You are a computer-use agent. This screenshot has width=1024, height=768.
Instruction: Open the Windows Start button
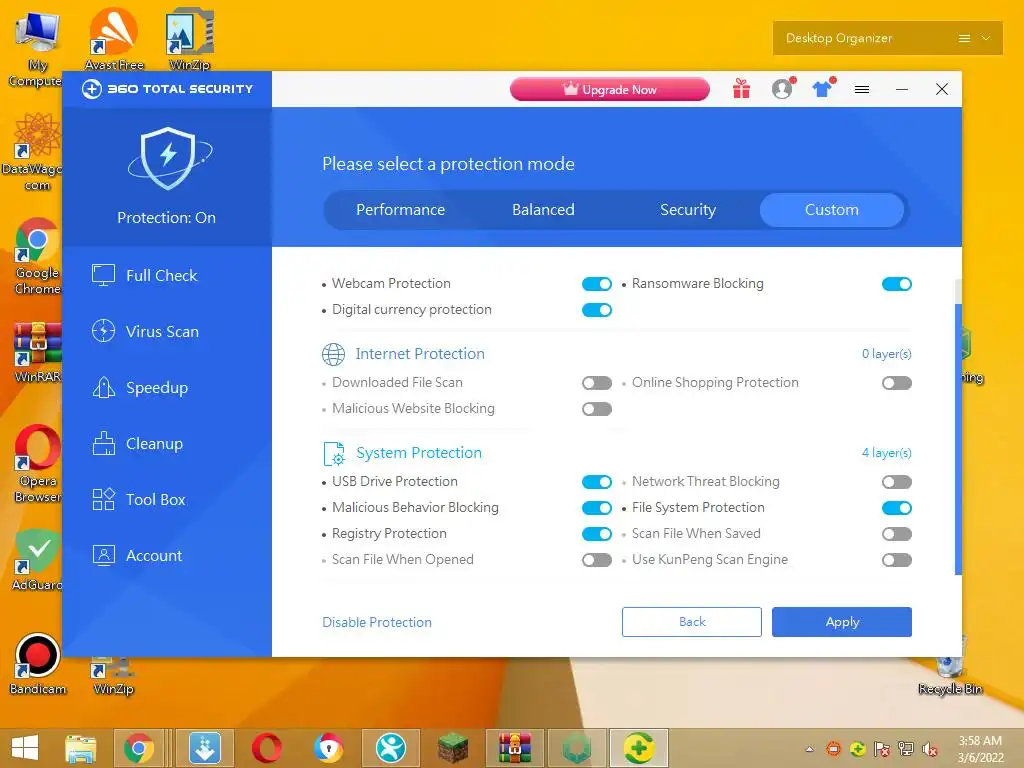coord(25,748)
